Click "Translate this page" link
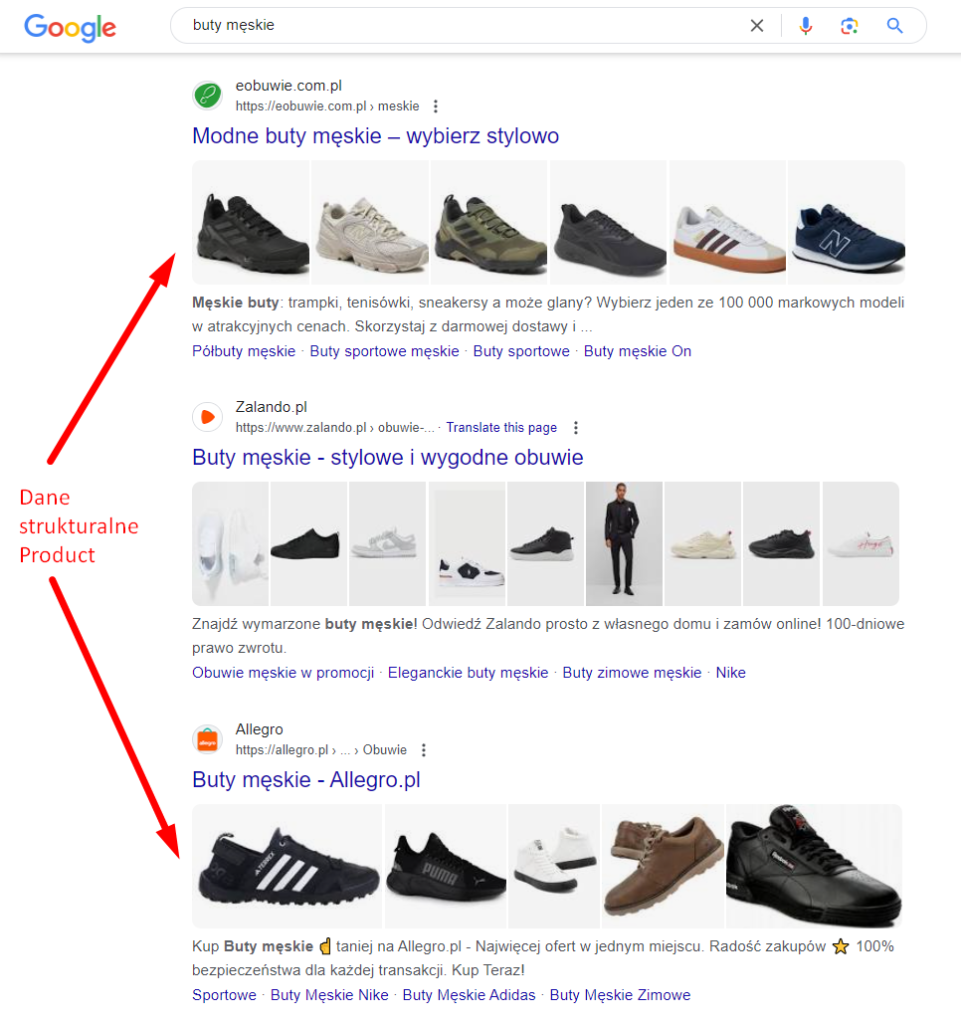 pos(501,428)
